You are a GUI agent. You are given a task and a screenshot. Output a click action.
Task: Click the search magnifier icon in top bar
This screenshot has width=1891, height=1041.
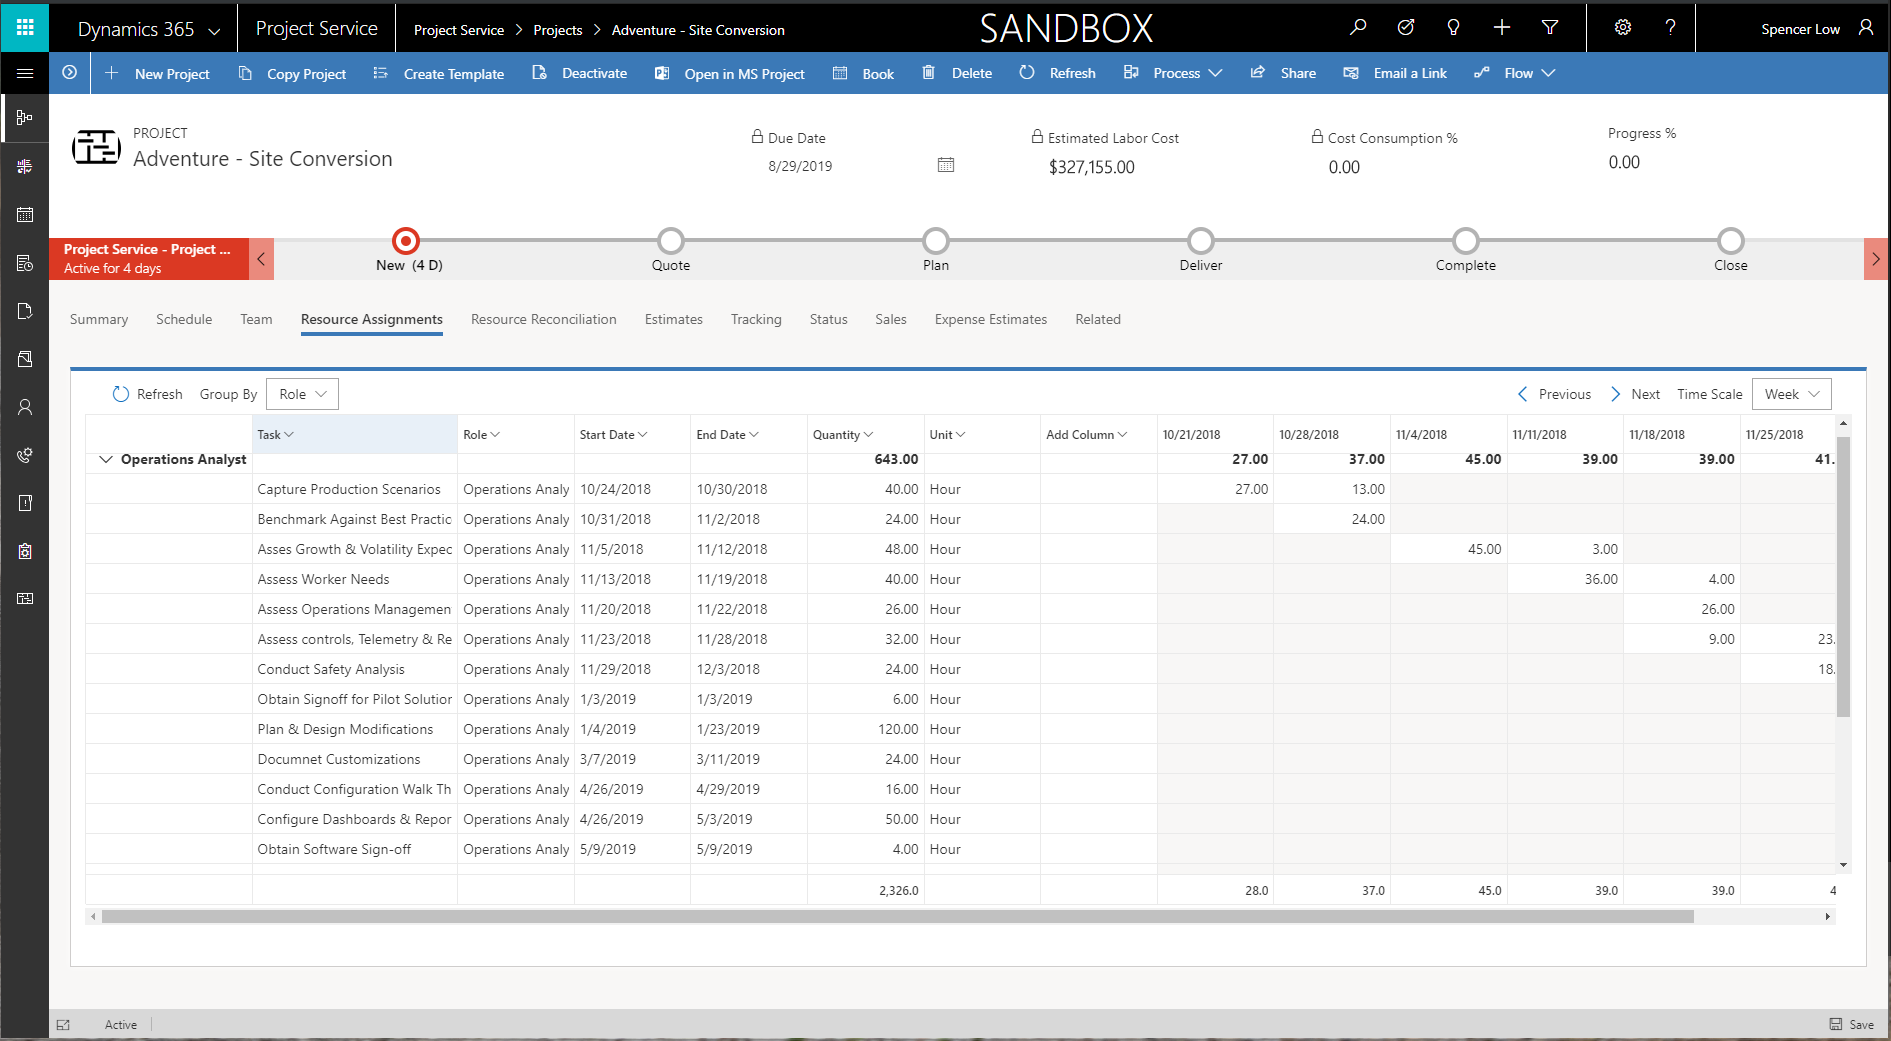1357,28
